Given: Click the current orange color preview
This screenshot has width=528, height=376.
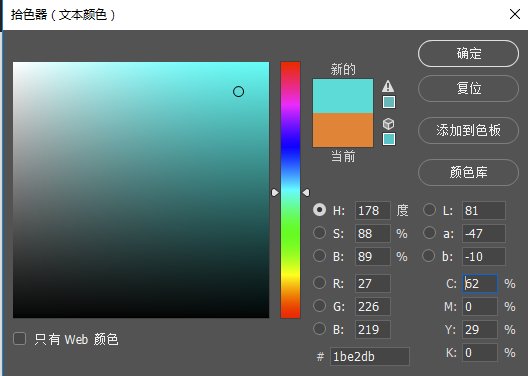Looking at the screenshot, I should pos(343,130).
